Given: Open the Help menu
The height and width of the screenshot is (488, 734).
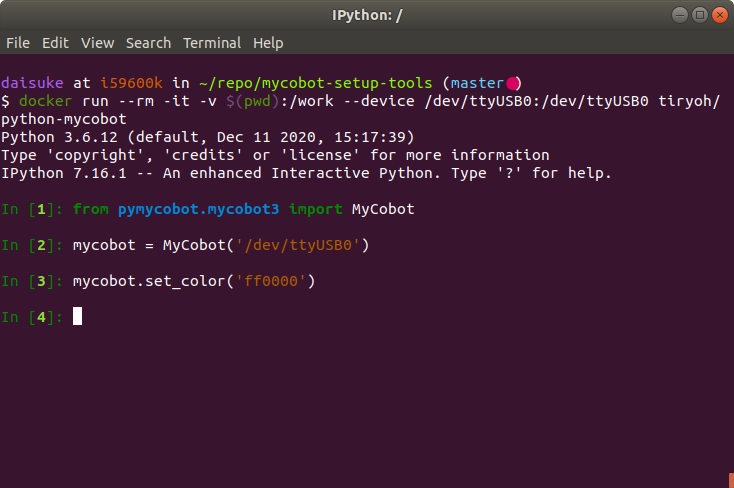Looking at the screenshot, I should tap(268, 43).
